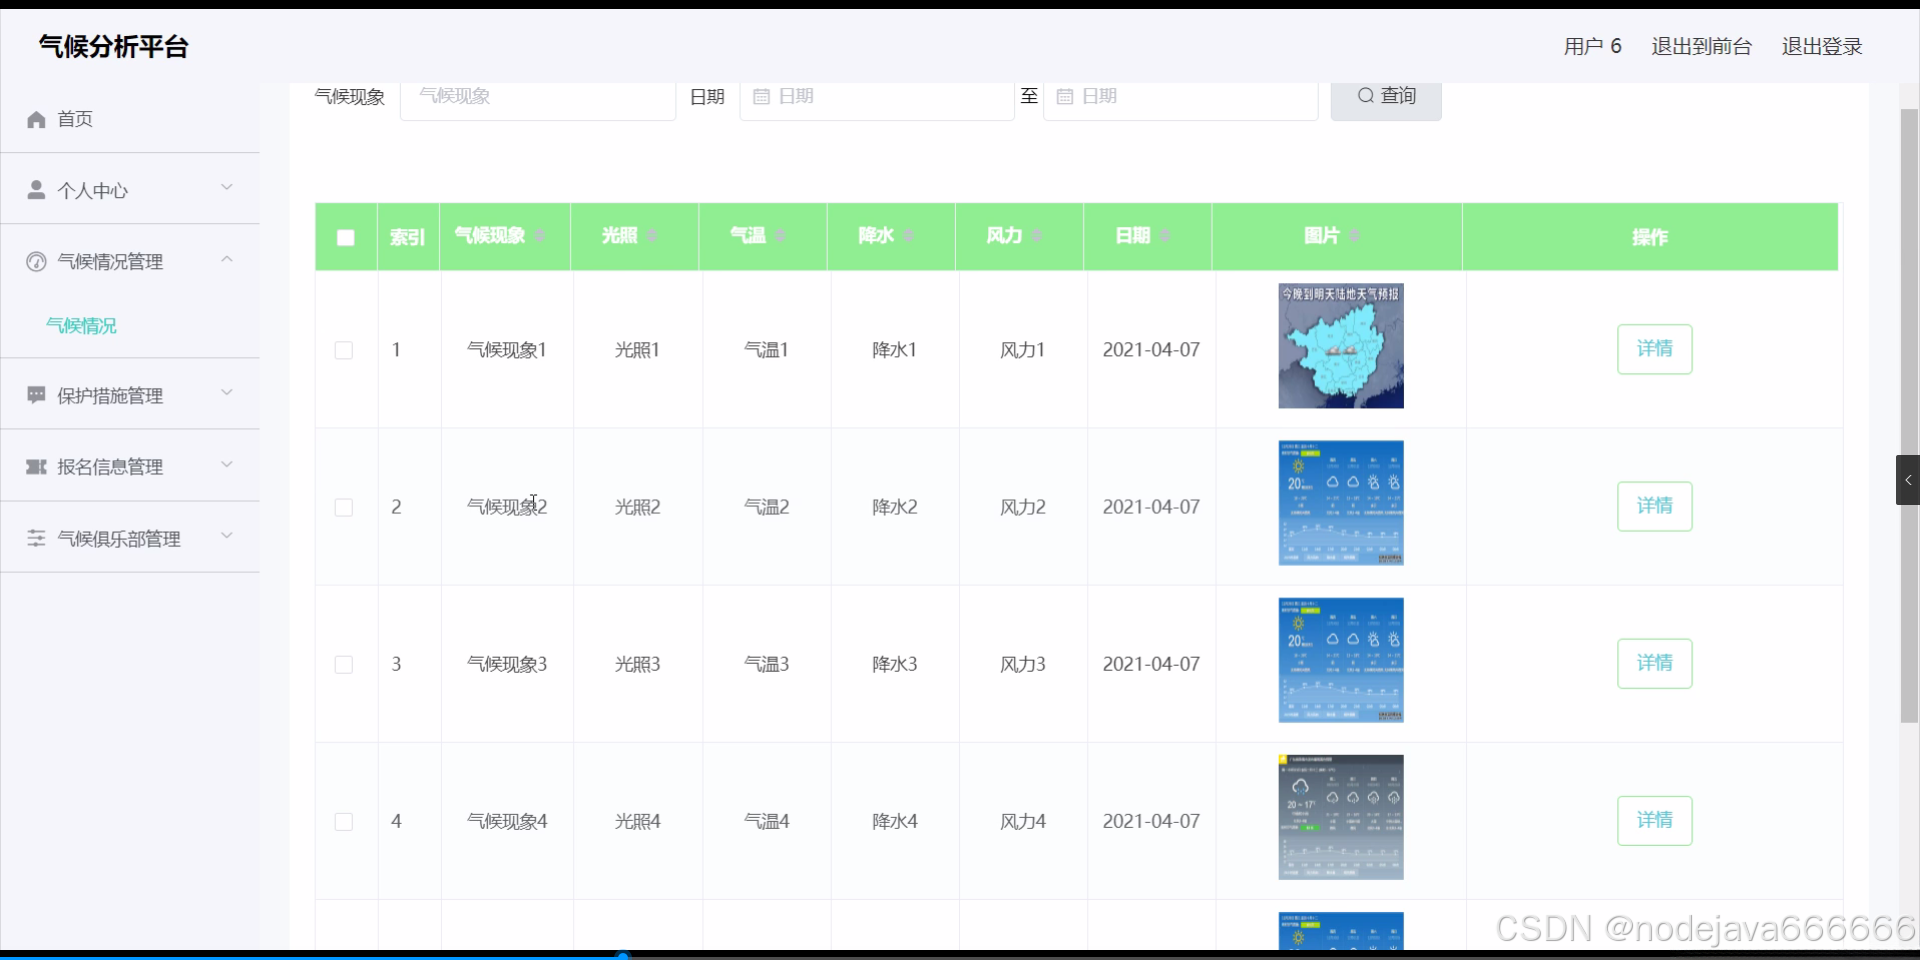
Task: Click the 退出登录 link
Action: point(1822,47)
